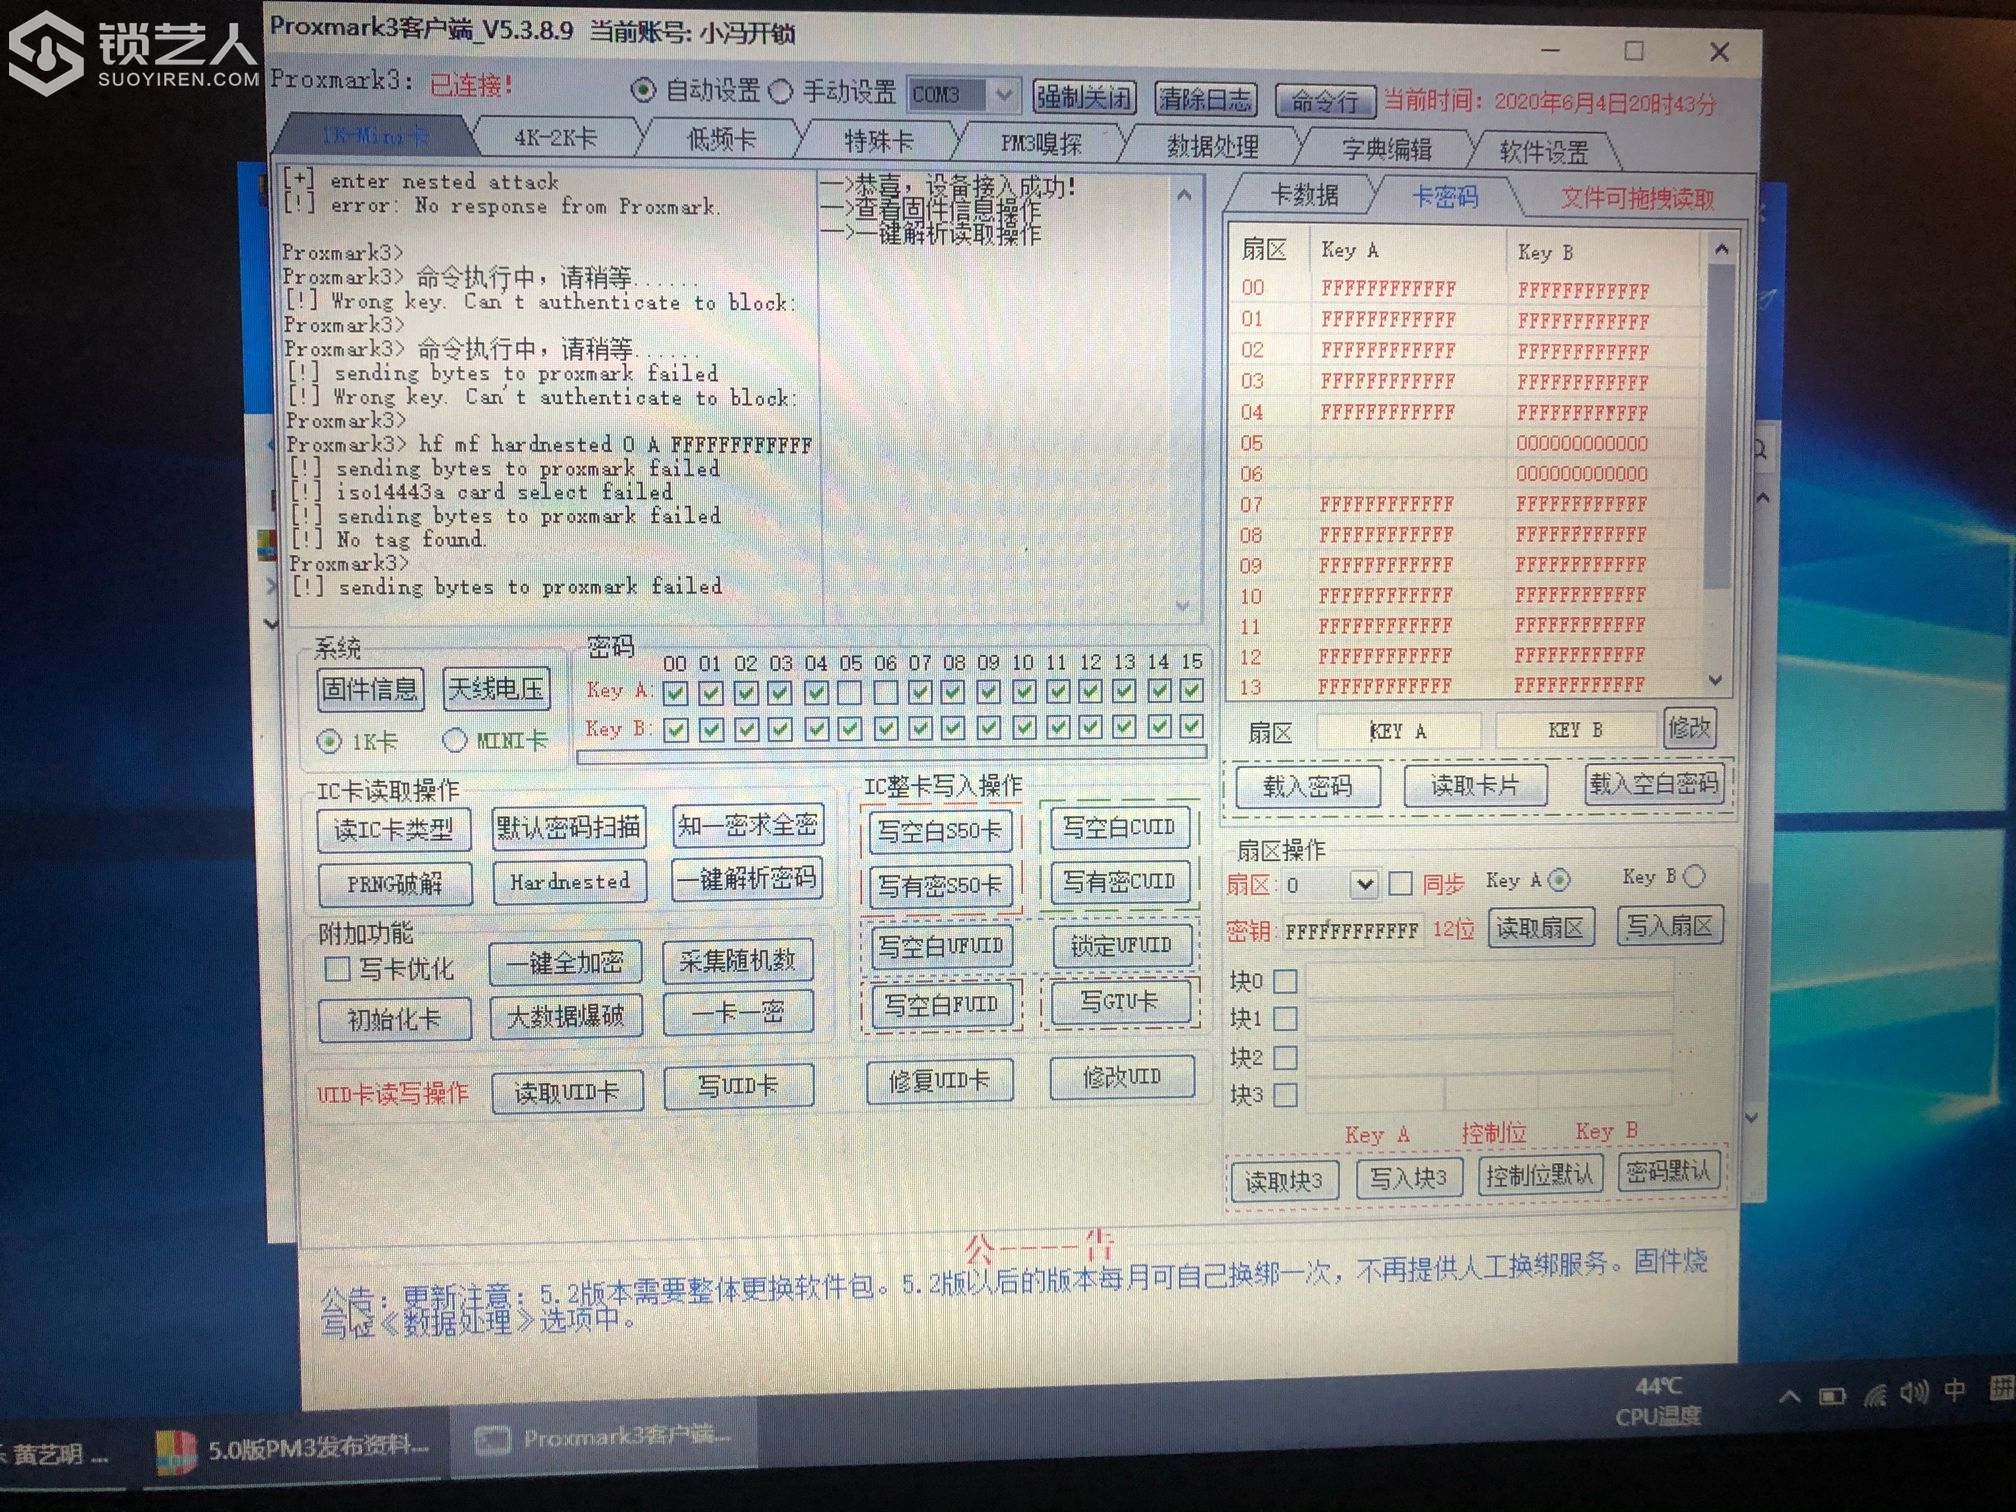Switch to the 低频卡 tab
2016x1512 pixels.
[x=720, y=140]
